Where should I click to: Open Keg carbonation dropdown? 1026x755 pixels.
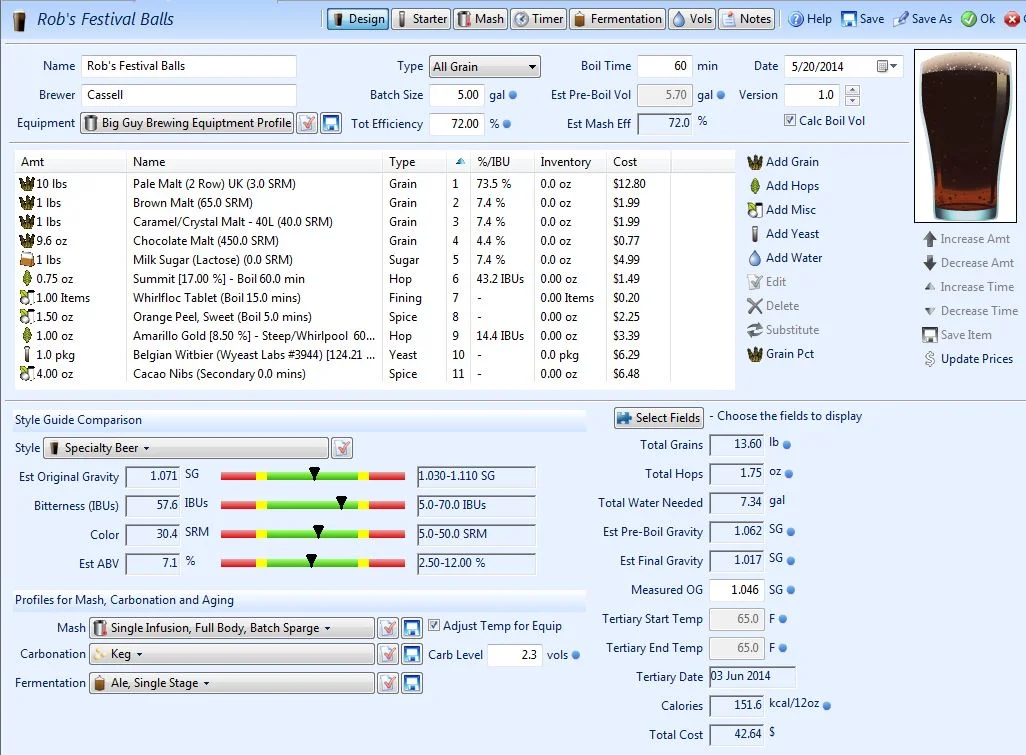click(x=232, y=654)
